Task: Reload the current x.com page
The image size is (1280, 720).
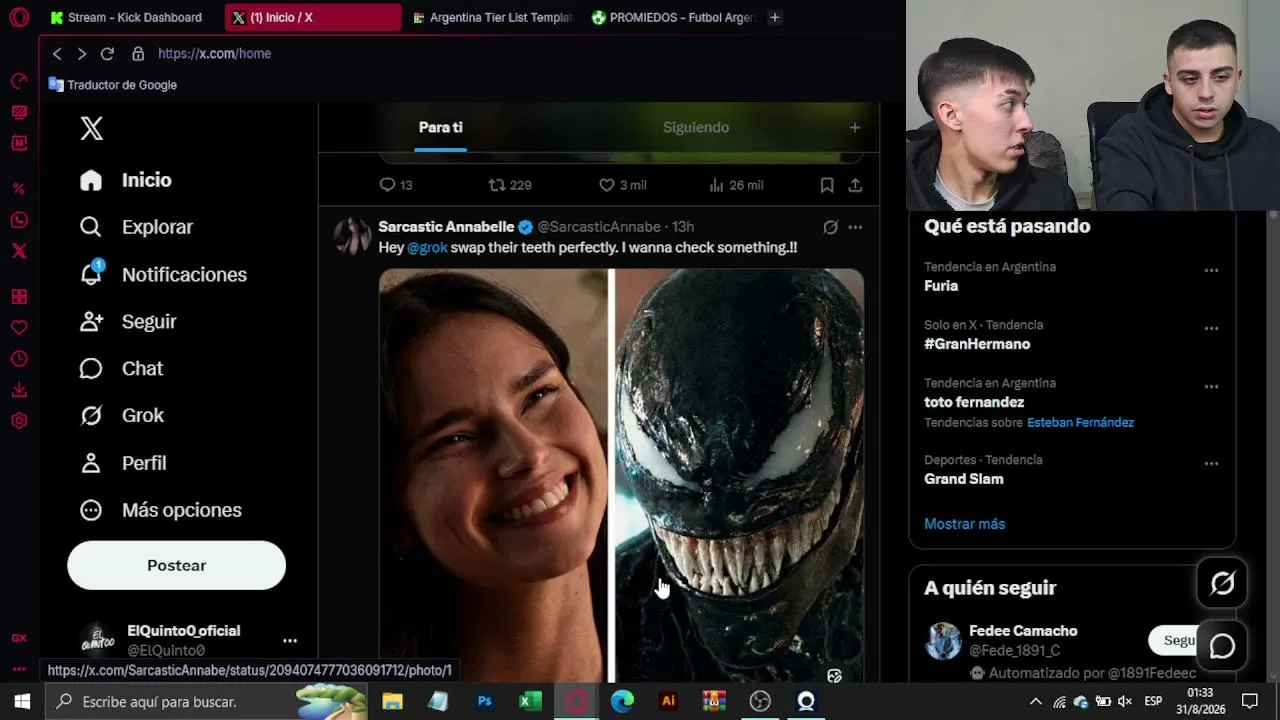Action: (107, 54)
